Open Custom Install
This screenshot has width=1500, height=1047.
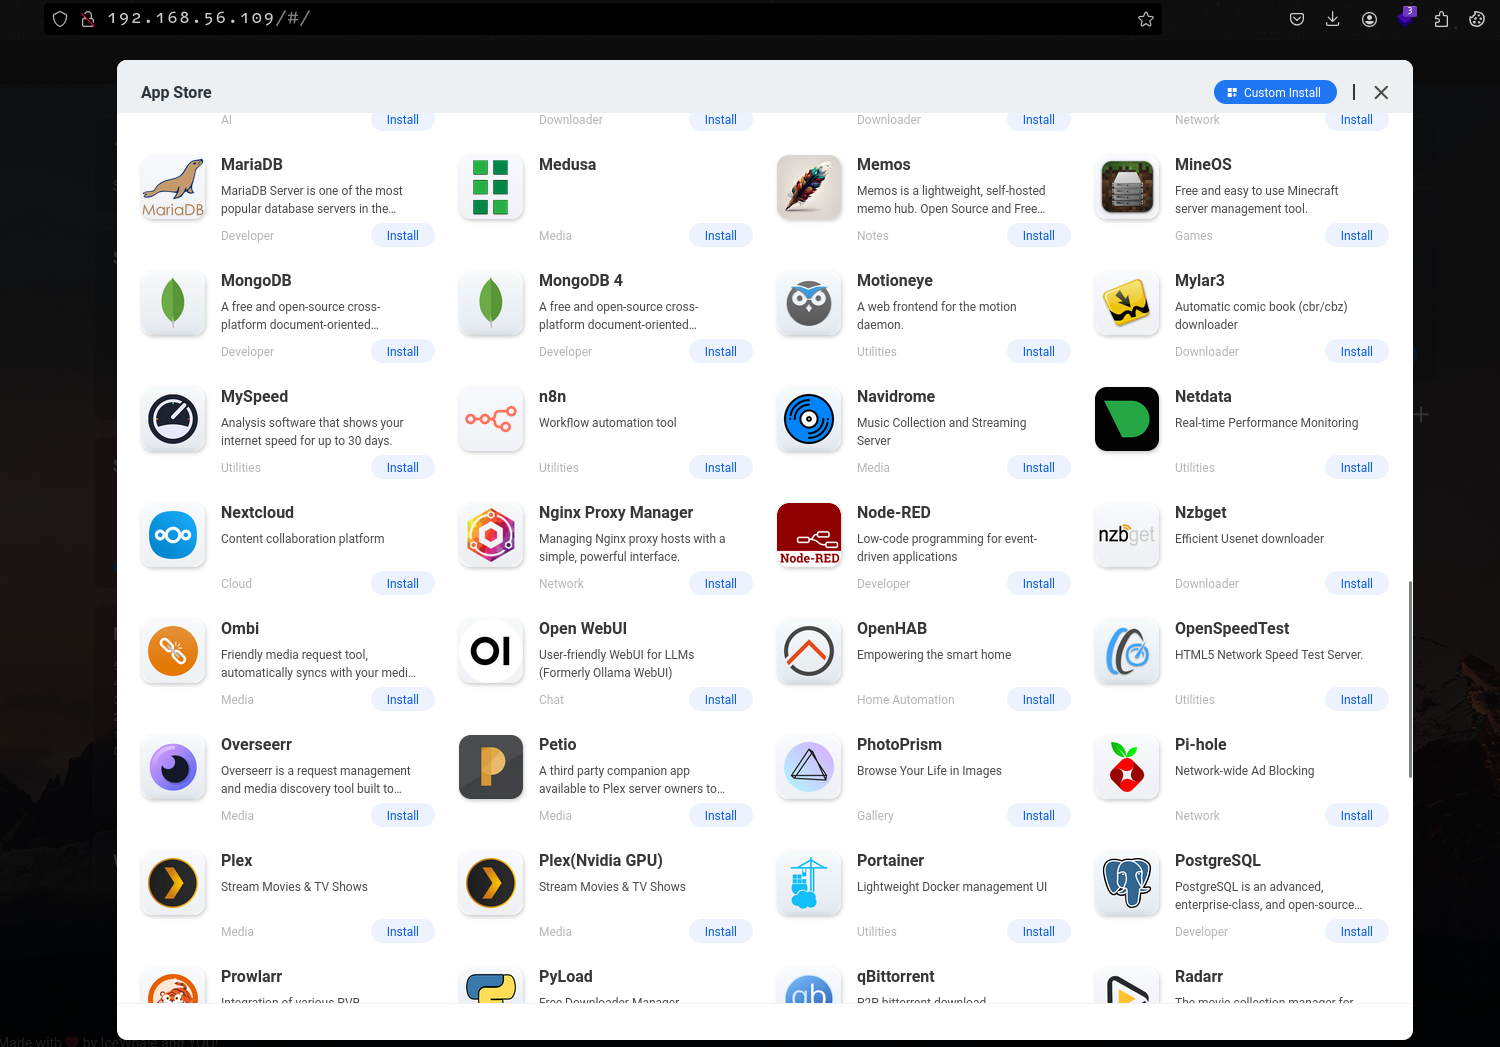tap(1275, 92)
